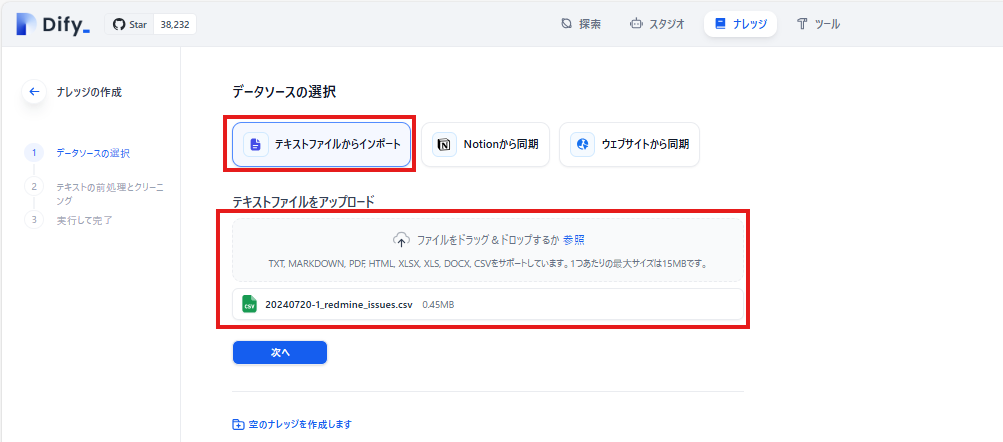Click the text file document icon
This screenshot has width=1003, height=442.
255,145
